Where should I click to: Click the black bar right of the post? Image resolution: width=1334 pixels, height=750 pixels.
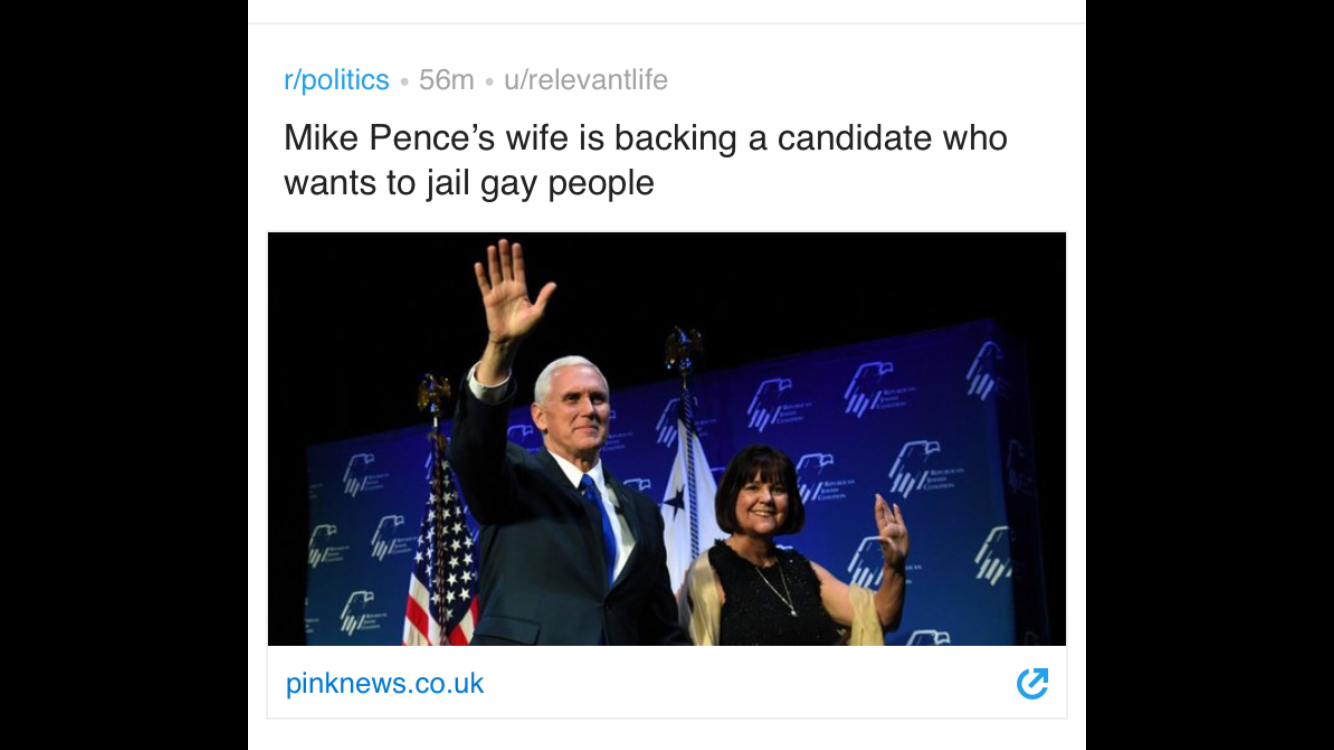(x=1210, y=375)
